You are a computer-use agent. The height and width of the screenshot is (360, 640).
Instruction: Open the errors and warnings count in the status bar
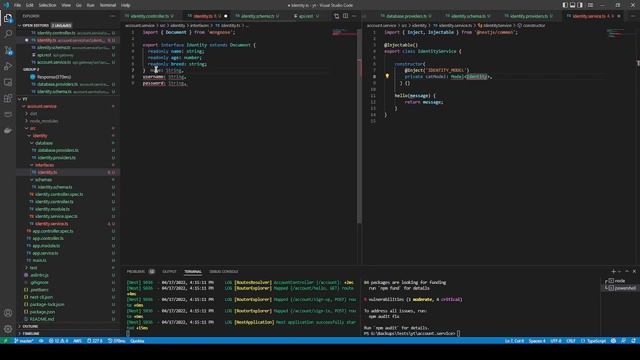pos(58,341)
